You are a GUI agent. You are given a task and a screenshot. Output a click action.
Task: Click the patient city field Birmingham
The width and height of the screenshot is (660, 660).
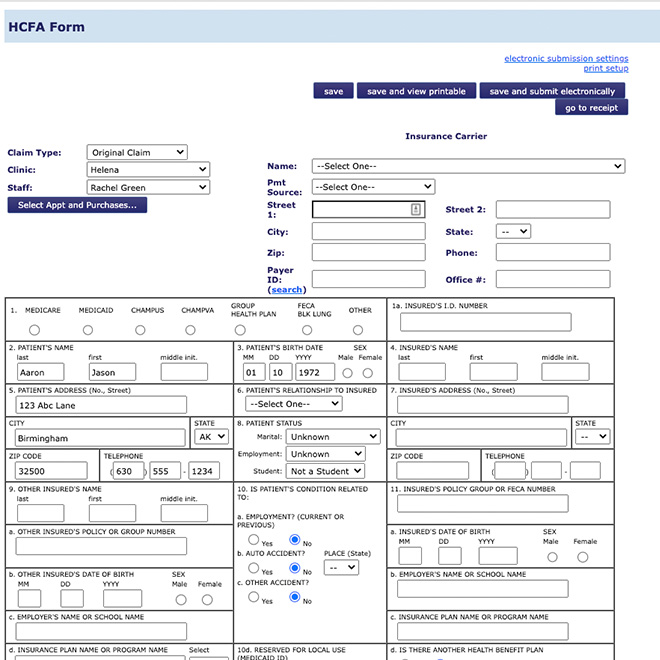100,438
